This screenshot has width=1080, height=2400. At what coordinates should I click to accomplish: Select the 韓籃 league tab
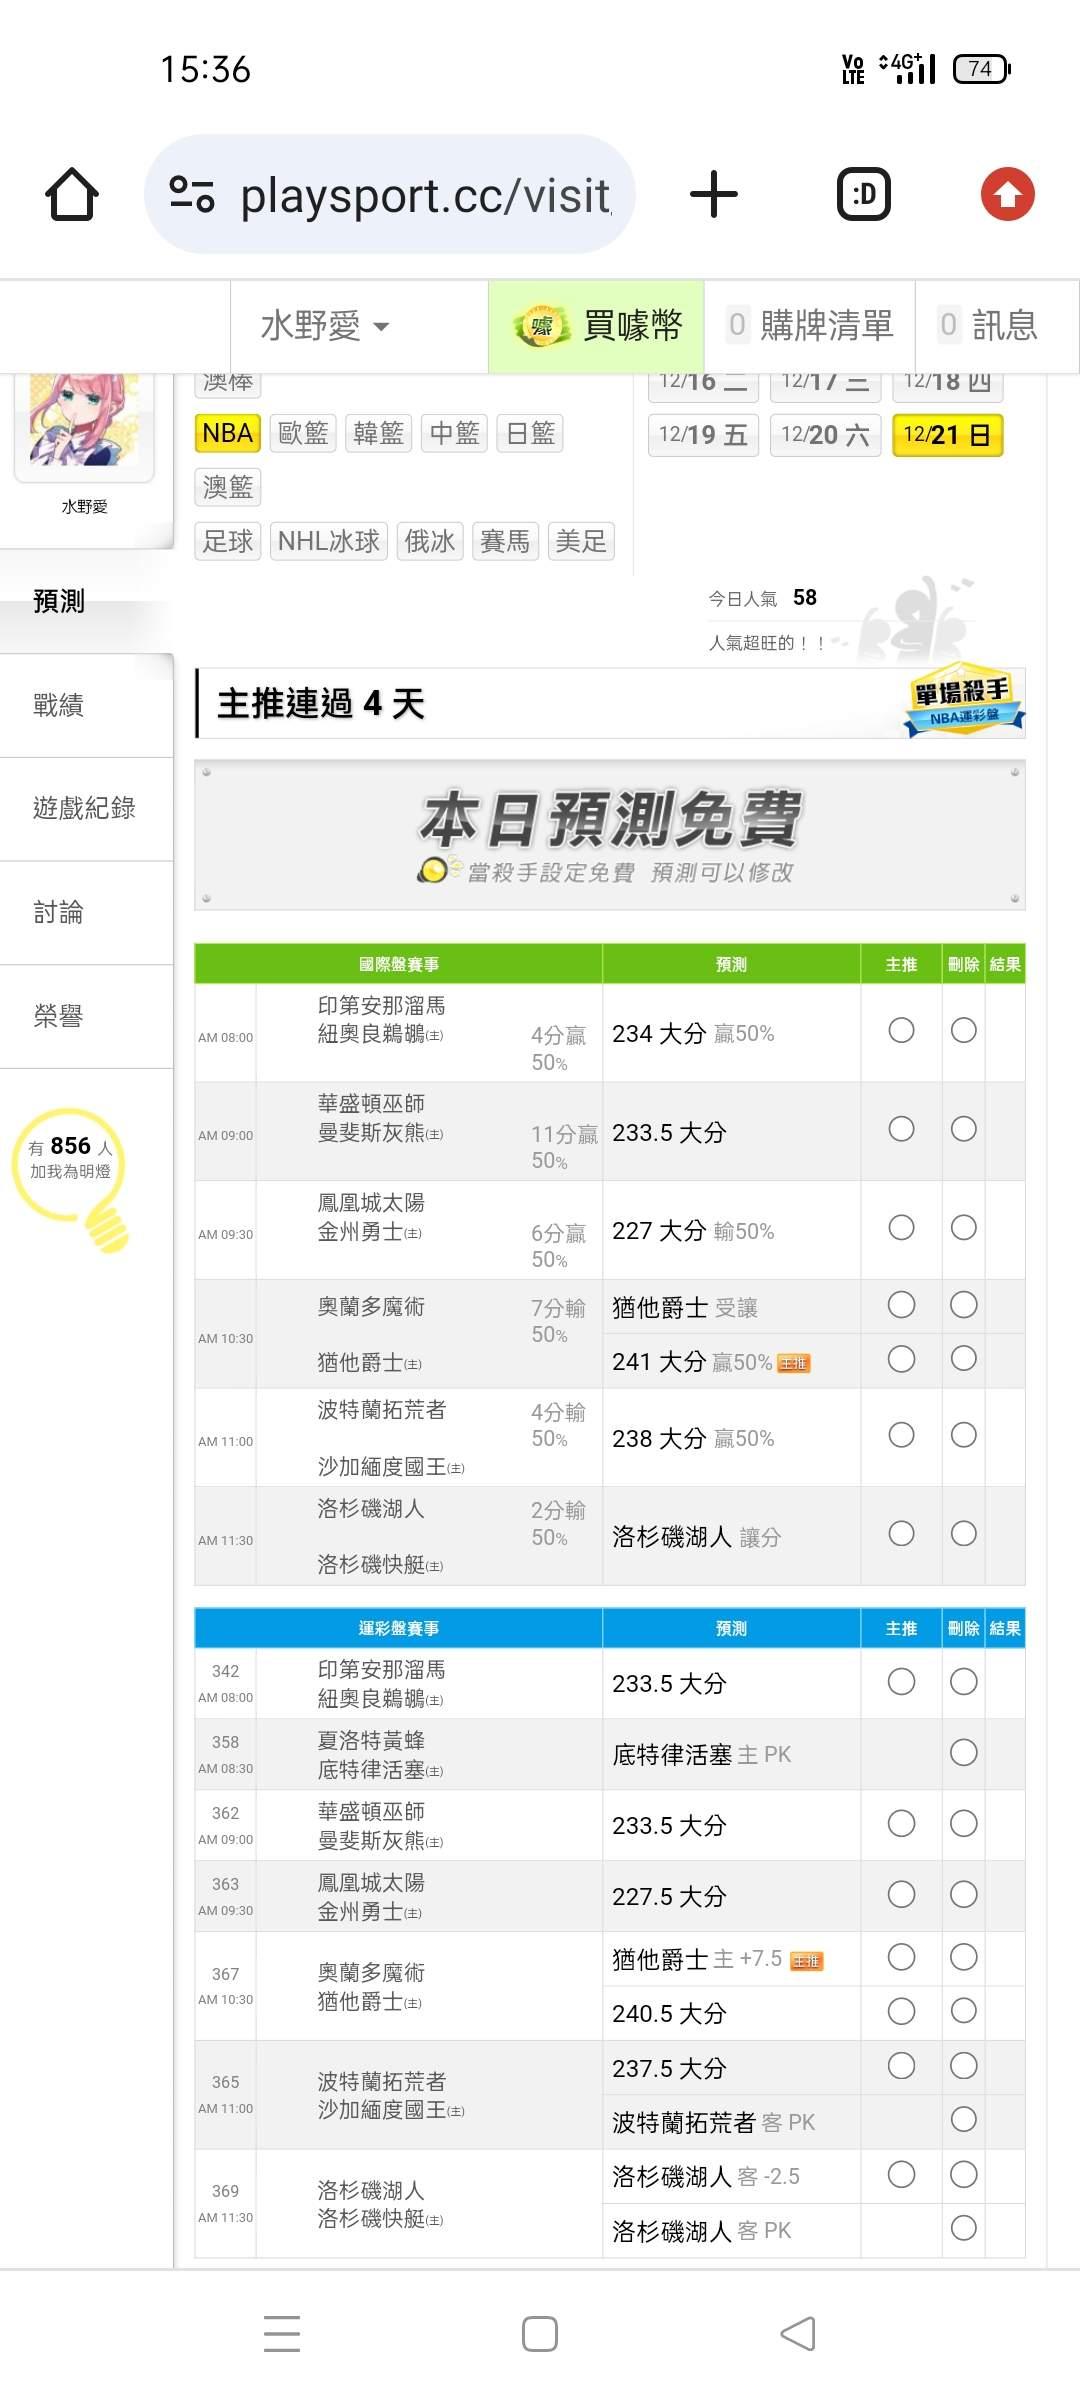379,433
